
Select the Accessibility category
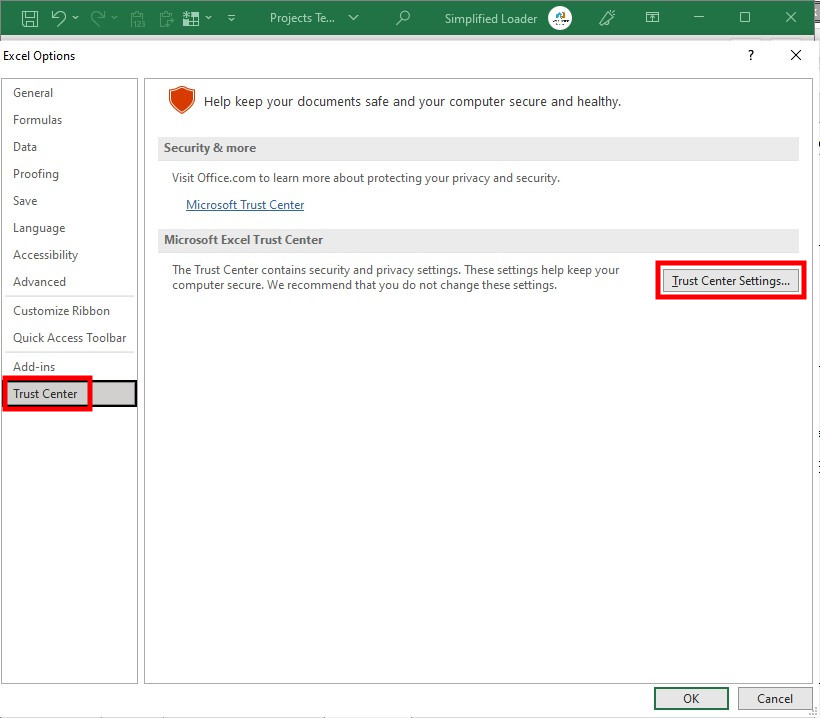47,254
